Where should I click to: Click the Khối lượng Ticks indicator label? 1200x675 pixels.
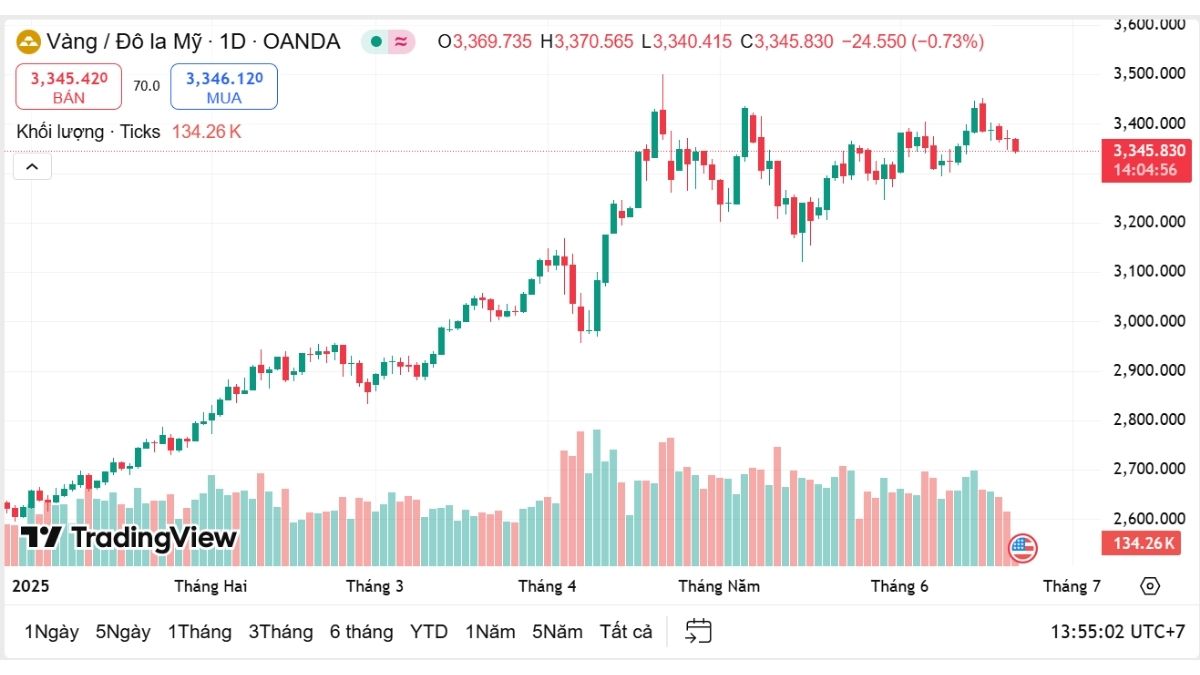[89, 131]
